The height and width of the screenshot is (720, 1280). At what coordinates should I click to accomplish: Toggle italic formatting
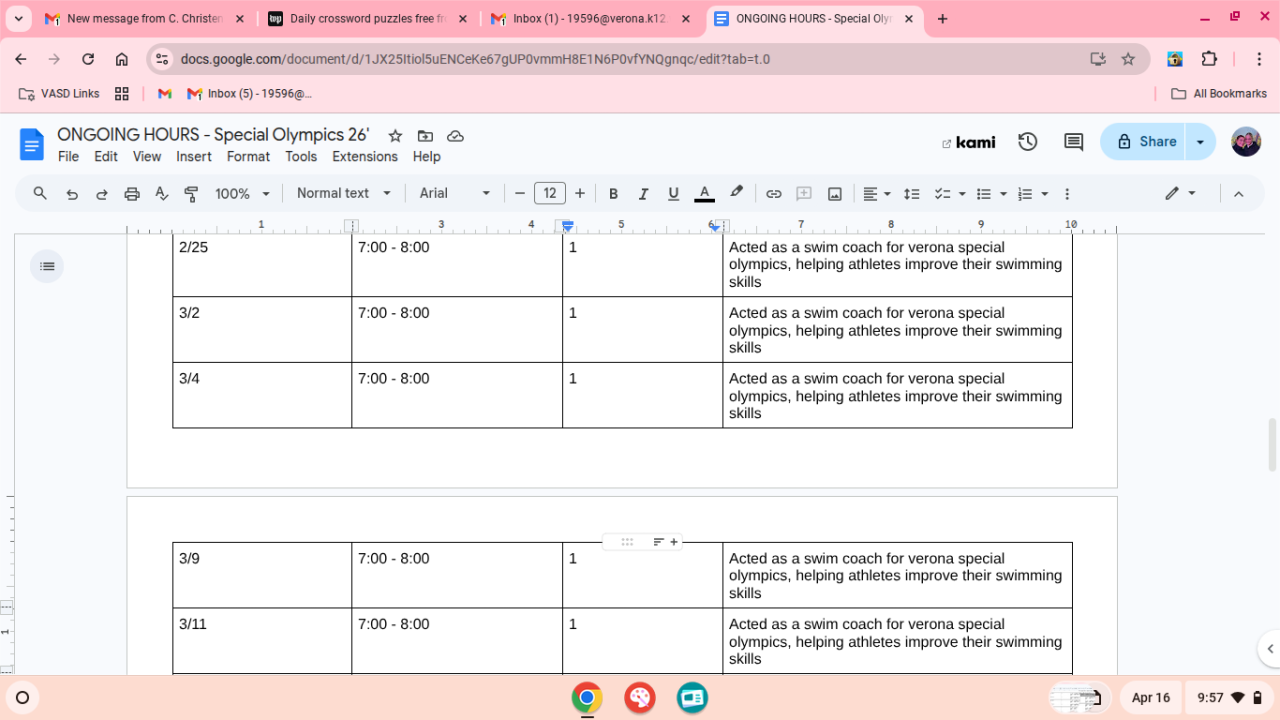[643, 194]
